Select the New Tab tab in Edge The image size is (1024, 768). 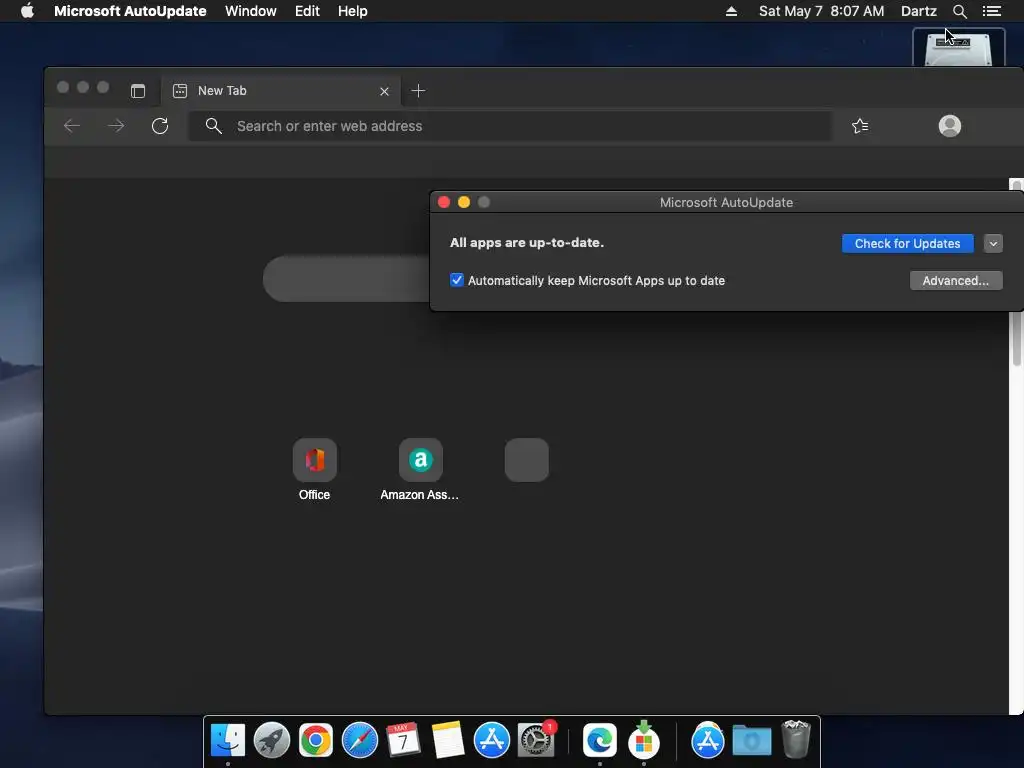pos(281,91)
